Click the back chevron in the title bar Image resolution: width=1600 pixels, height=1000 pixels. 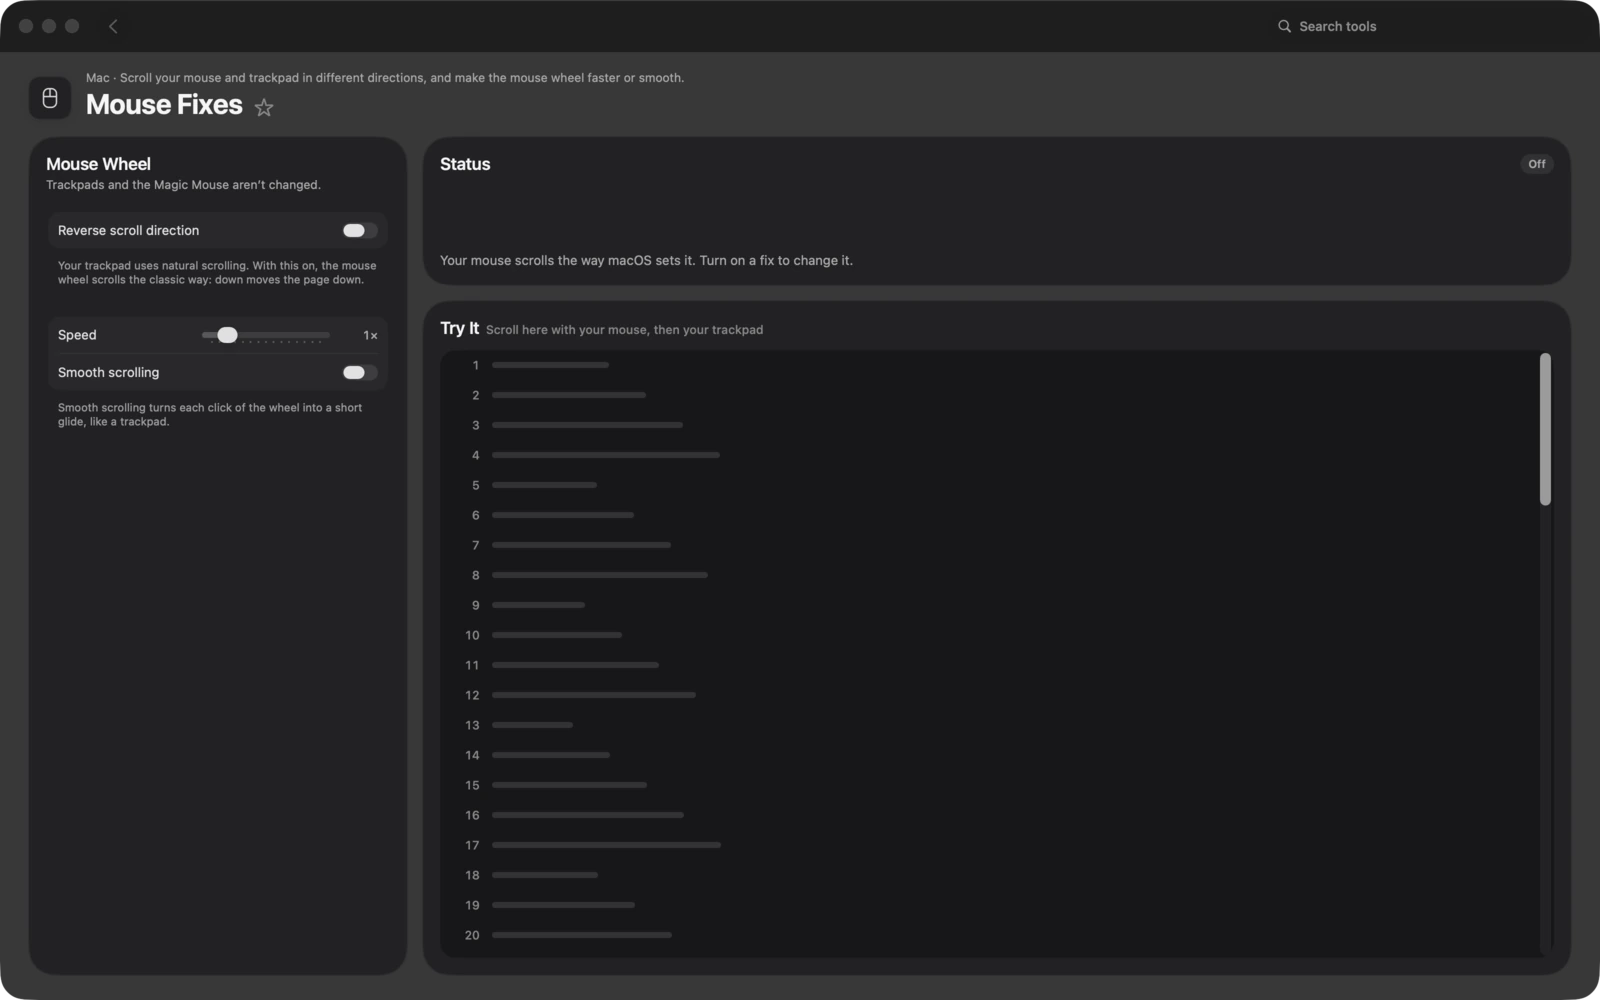click(x=113, y=26)
